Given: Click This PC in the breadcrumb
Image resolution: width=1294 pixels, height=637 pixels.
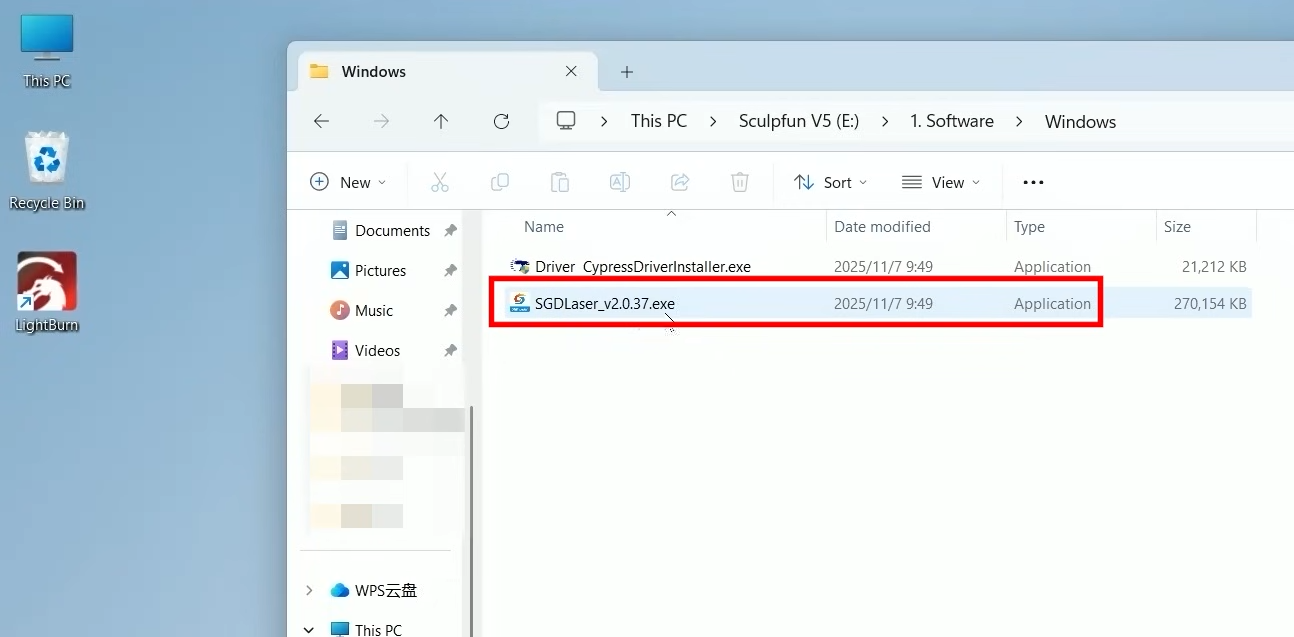Looking at the screenshot, I should coord(659,121).
